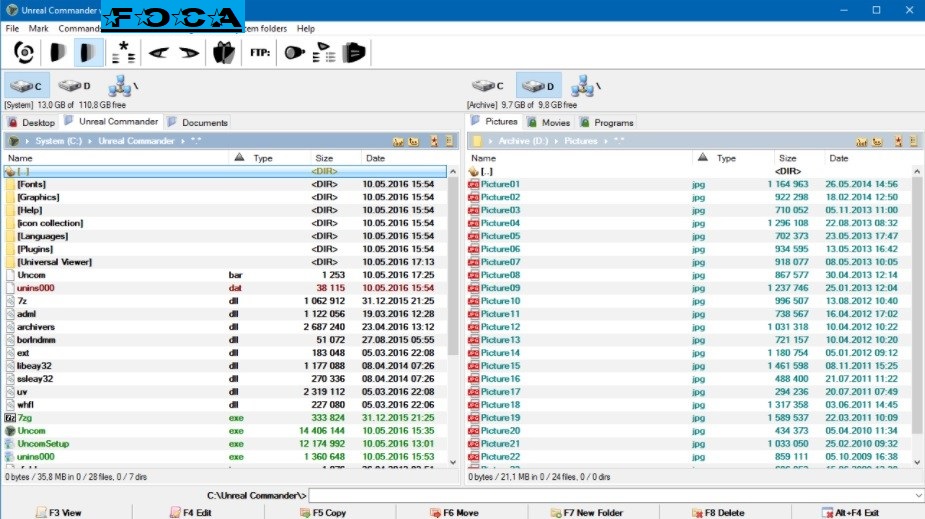Open favorites star icon in left path bar
This screenshot has width=925, height=519.
pyautogui.click(x=434, y=141)
